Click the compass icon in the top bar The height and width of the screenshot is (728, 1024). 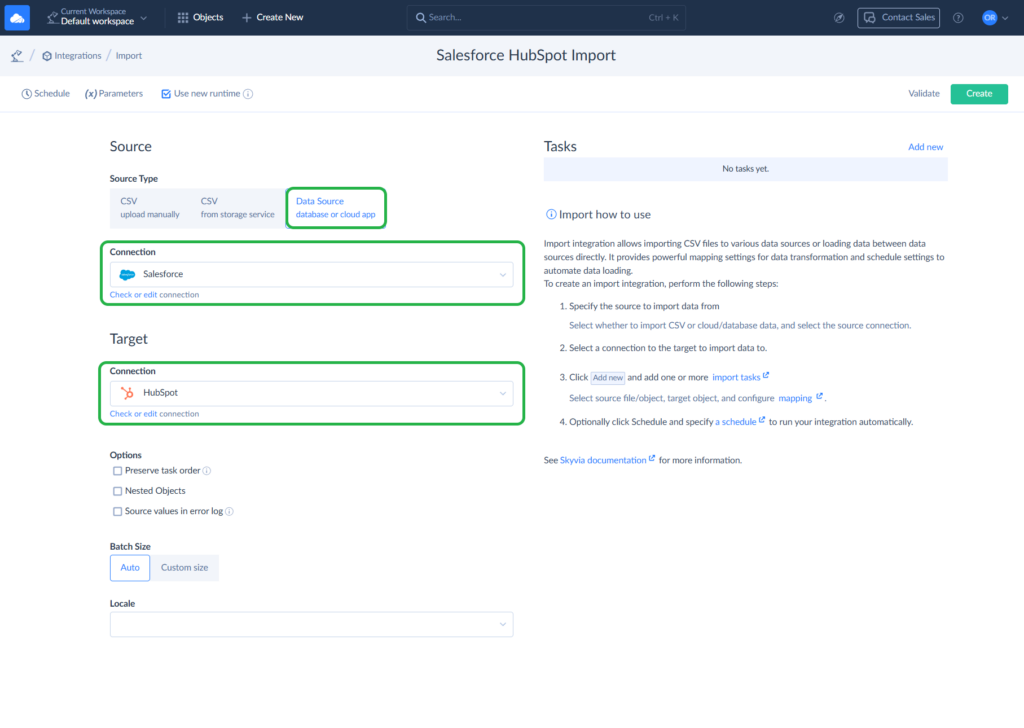click(x=839, y=17)
